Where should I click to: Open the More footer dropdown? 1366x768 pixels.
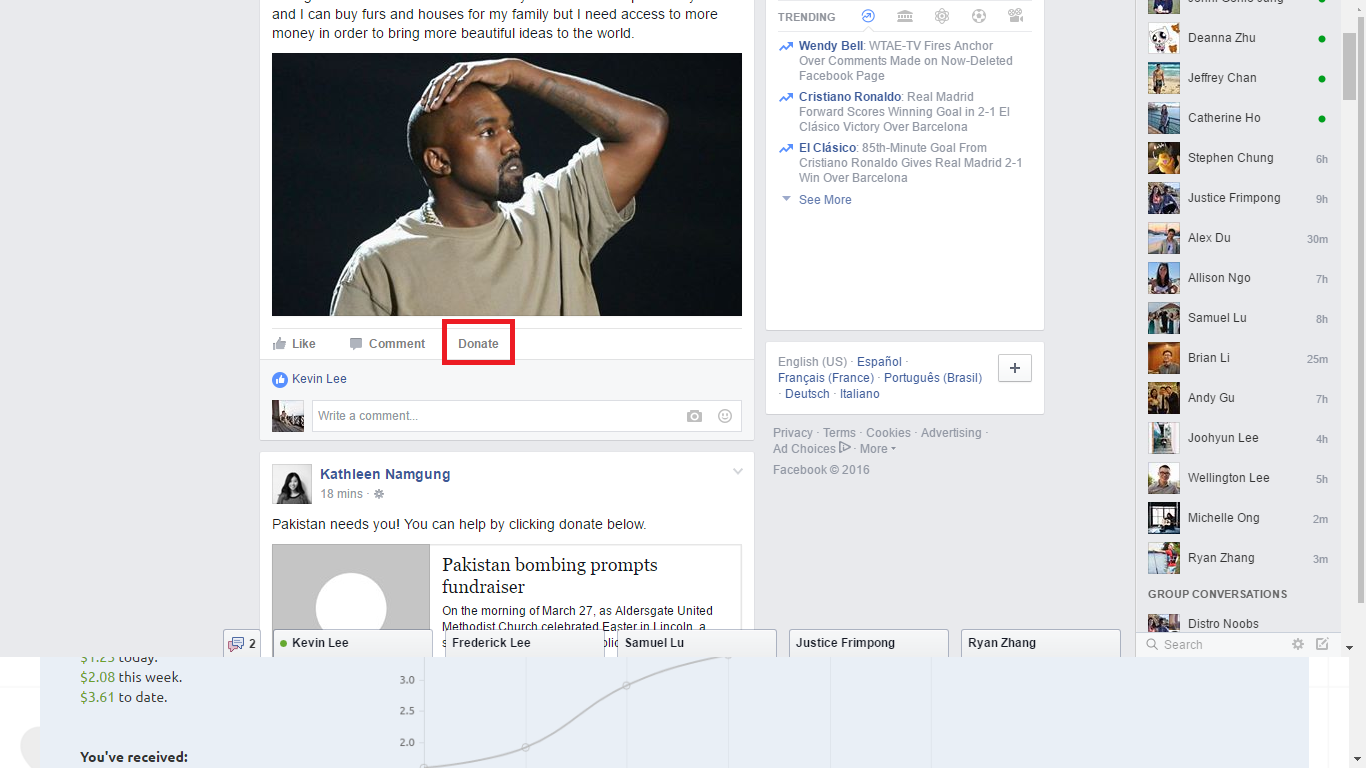[x=877, y=449]
